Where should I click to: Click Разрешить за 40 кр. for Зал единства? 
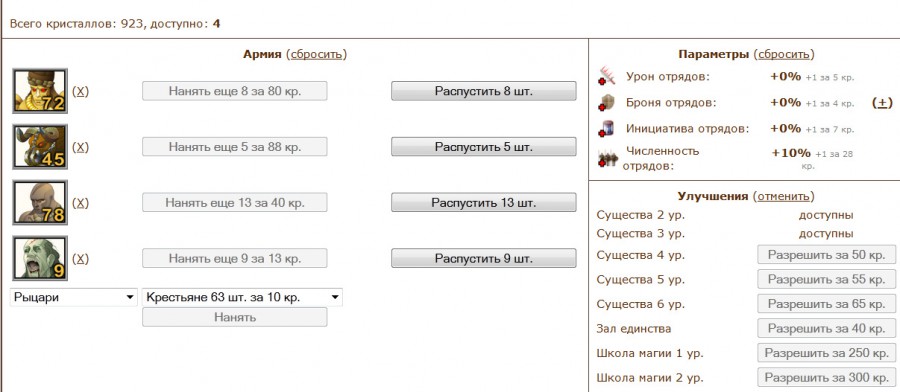coord(827,329)
